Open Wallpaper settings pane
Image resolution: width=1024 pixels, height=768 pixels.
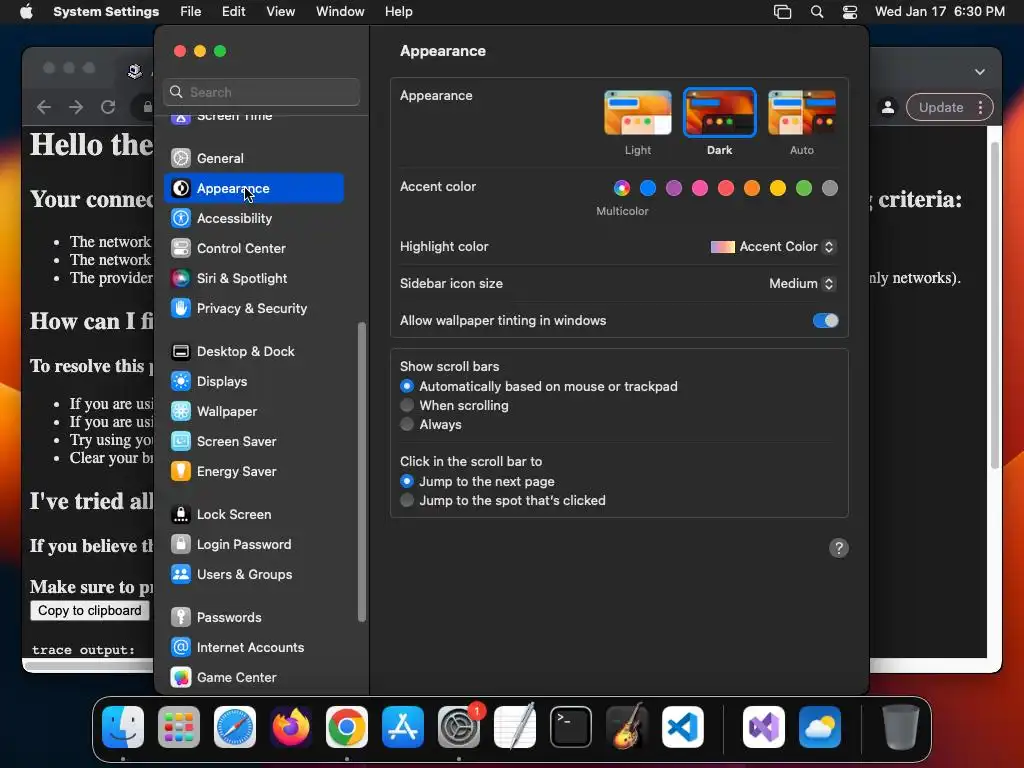(253, 411)
